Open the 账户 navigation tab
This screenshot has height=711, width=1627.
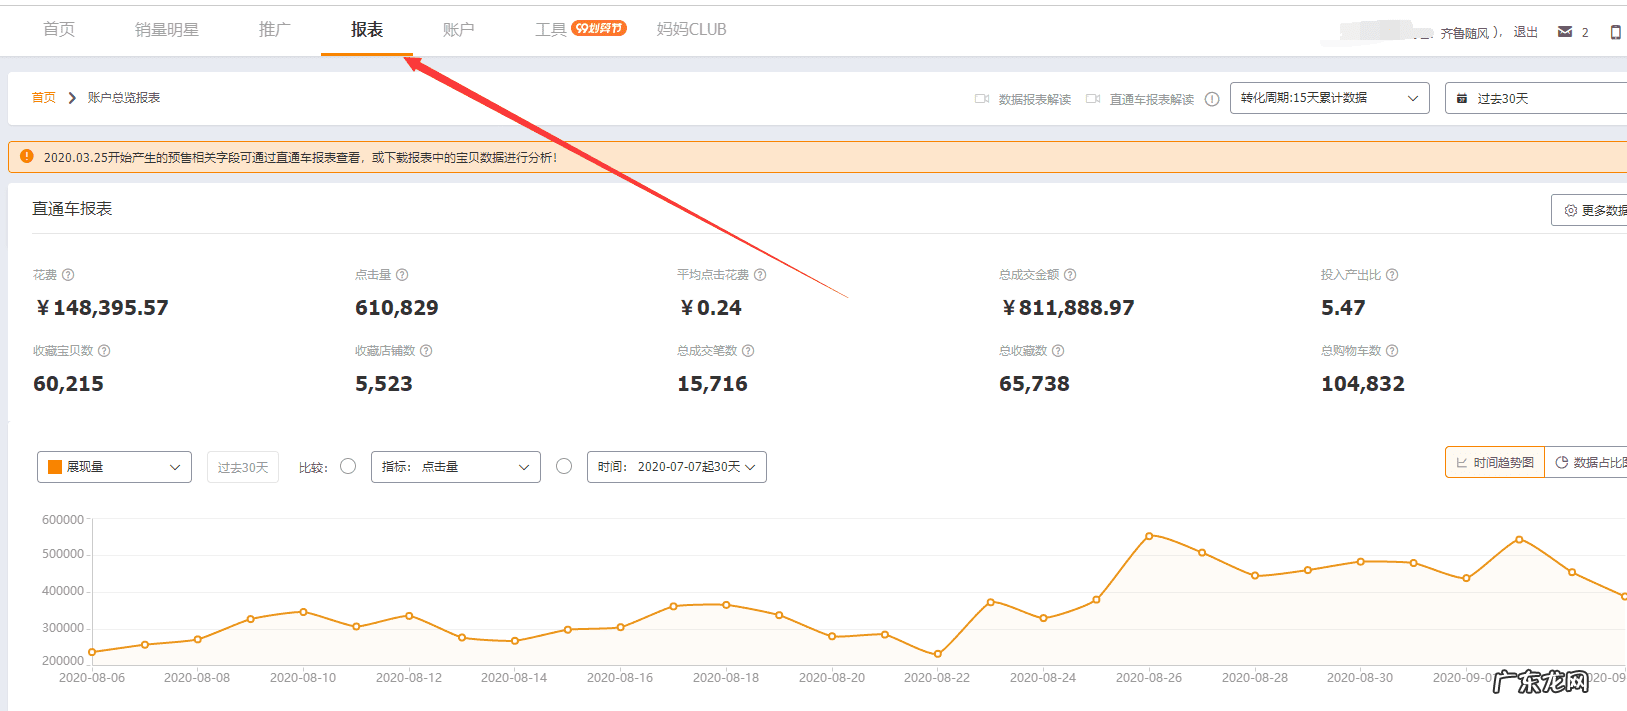459,29
